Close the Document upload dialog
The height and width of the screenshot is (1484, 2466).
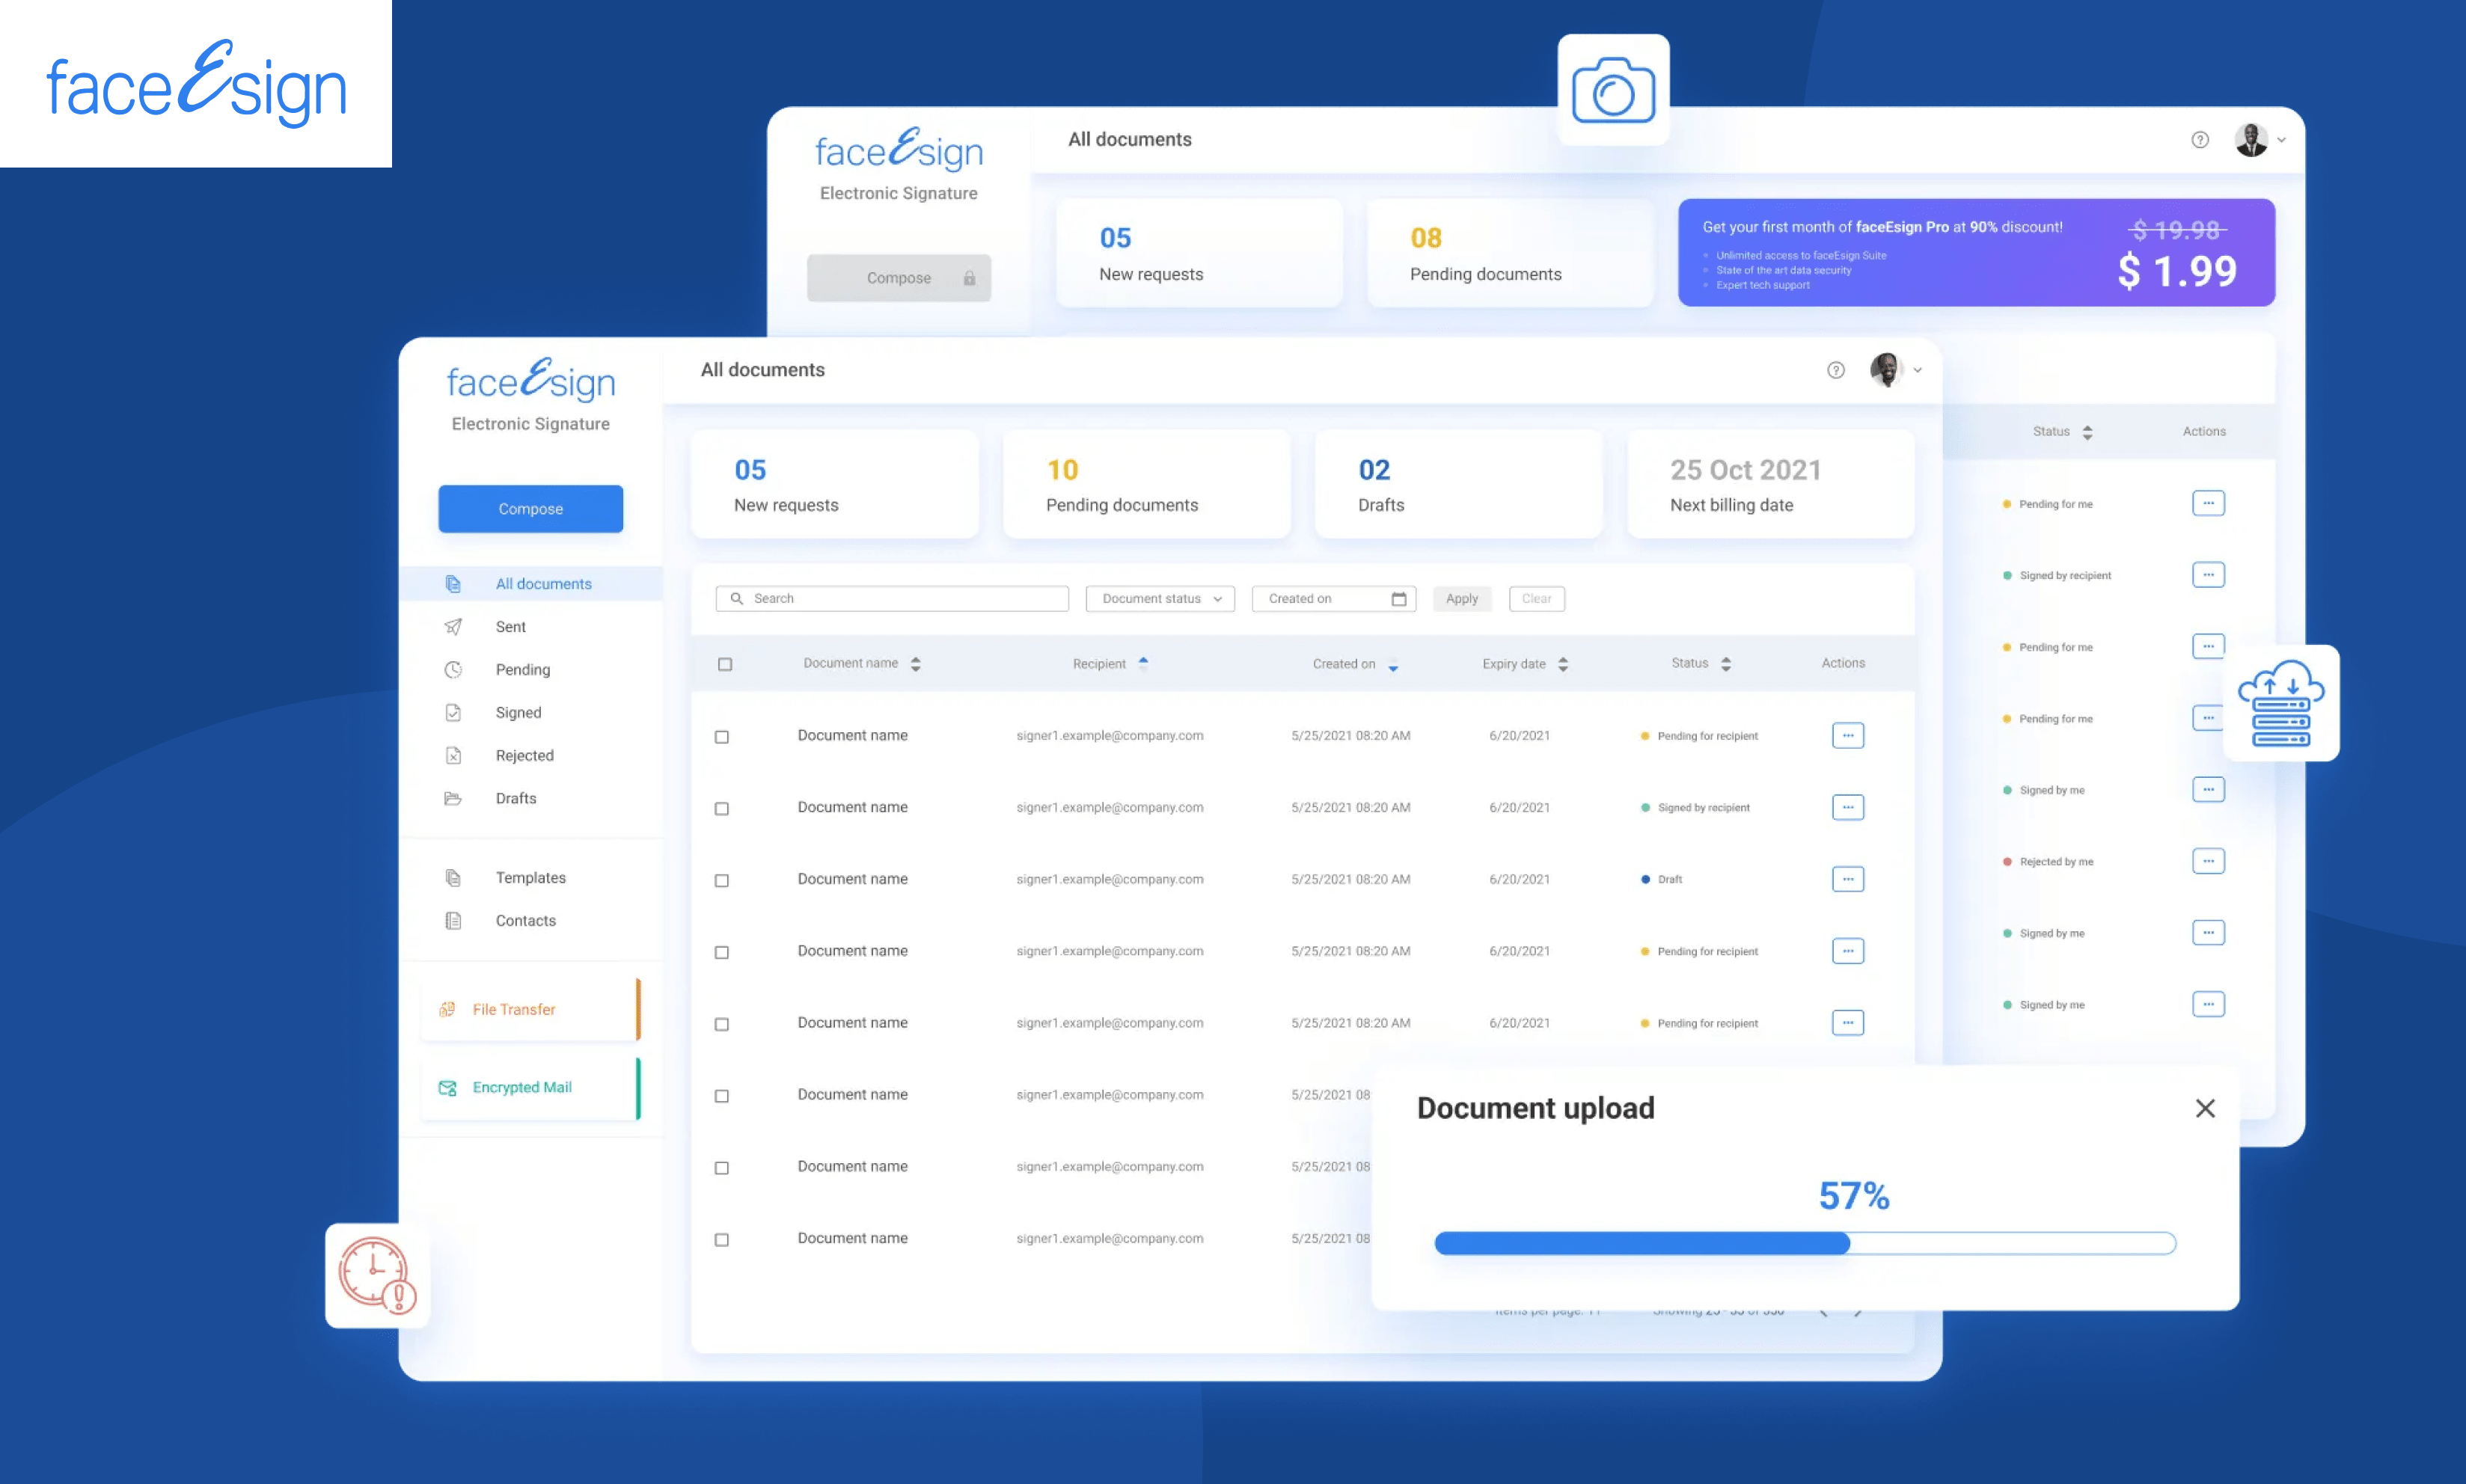point(2204,1108)
